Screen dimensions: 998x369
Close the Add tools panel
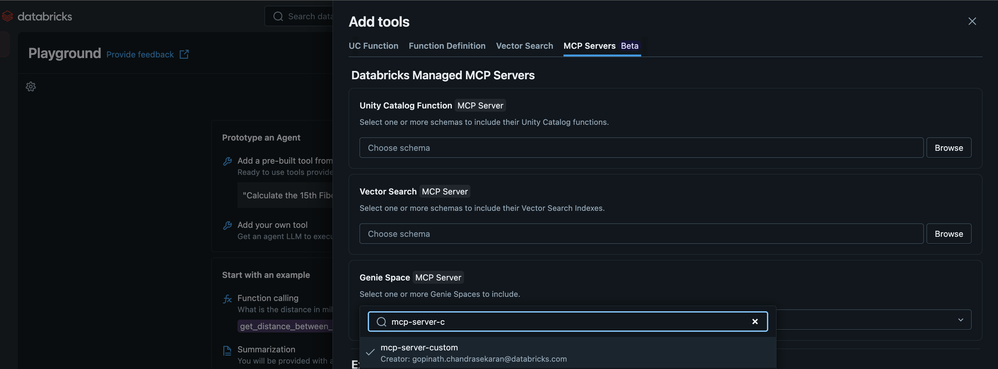[972, 22]
